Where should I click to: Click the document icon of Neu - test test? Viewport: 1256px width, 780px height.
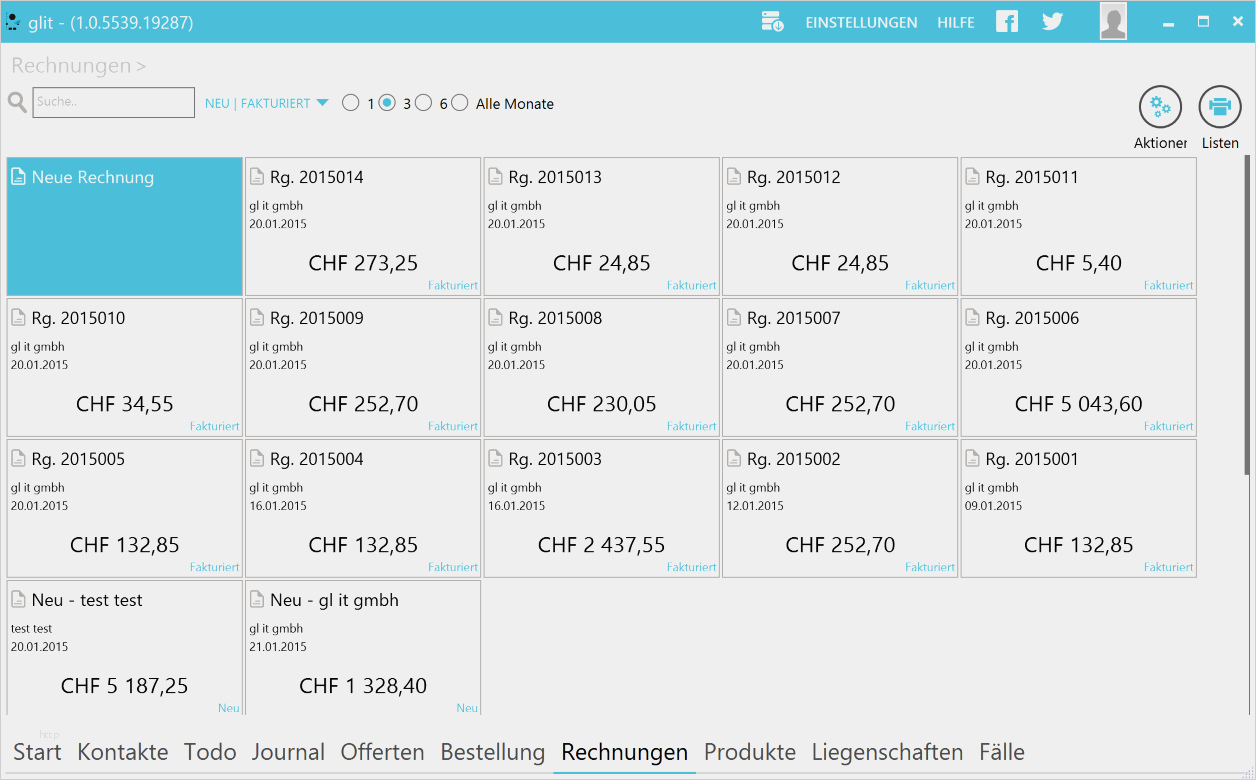tap(18, 600)
